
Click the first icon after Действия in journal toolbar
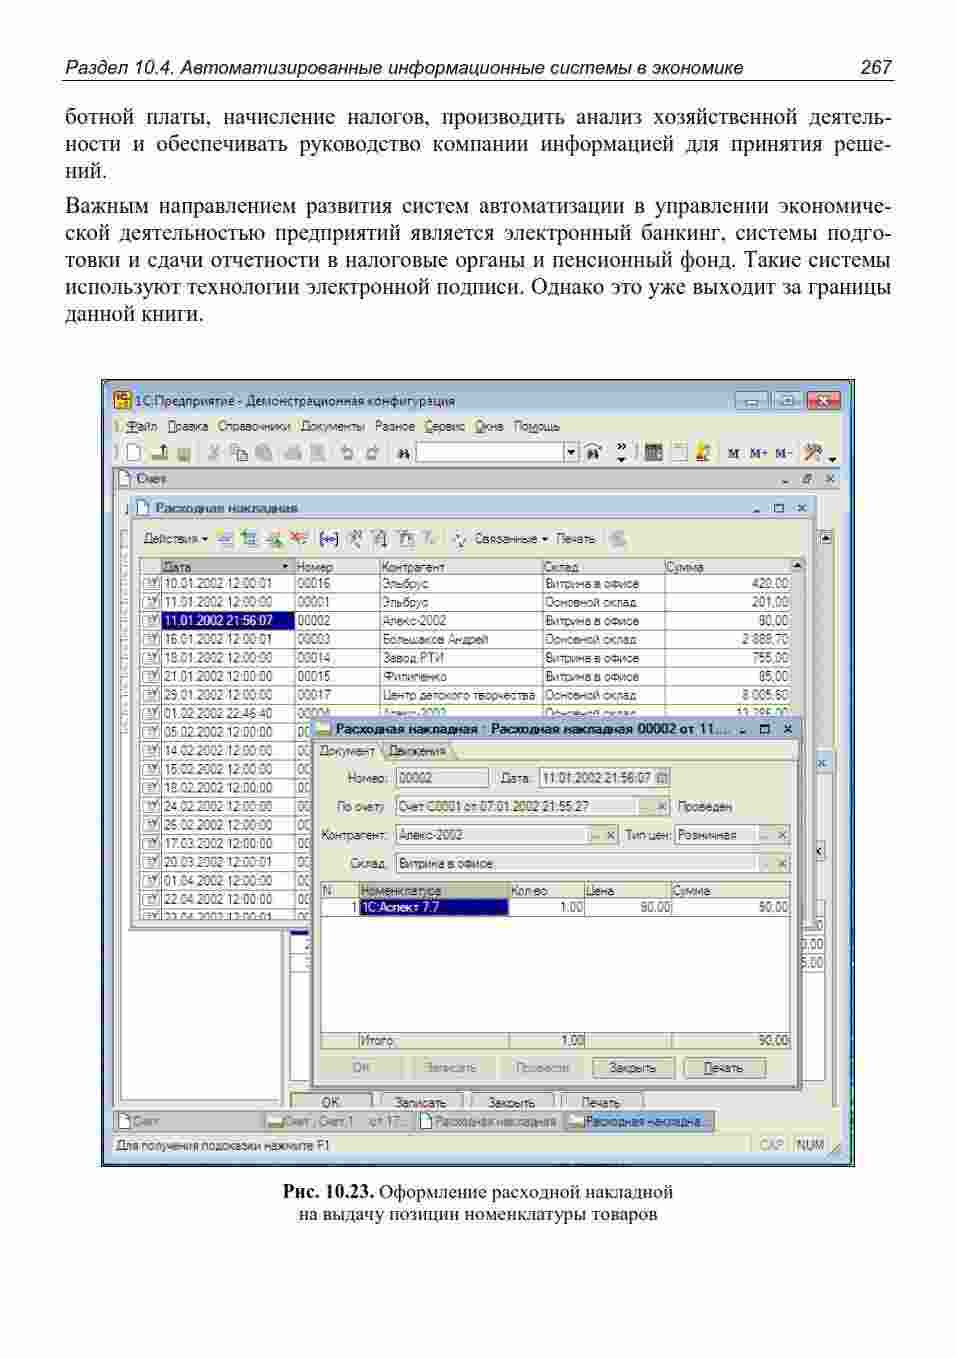(x=225, y=539)
